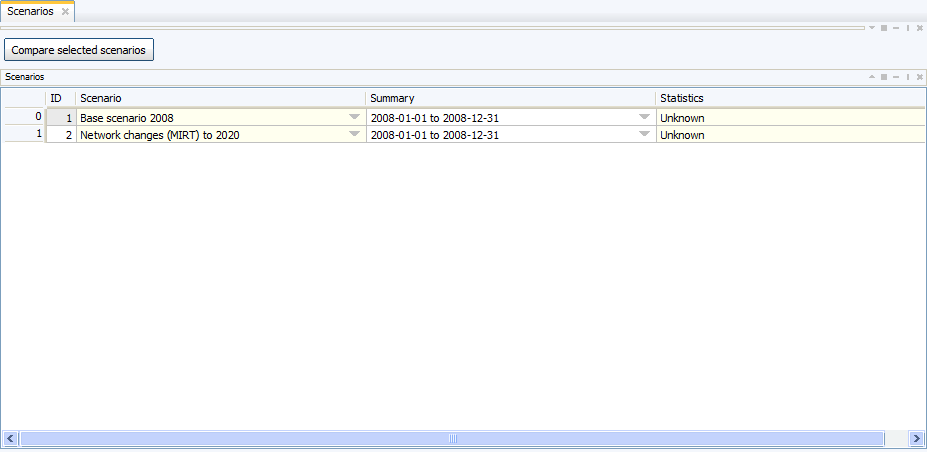
Task: Click horizontal scrollbar right arrow
Action: click(916, 438)
